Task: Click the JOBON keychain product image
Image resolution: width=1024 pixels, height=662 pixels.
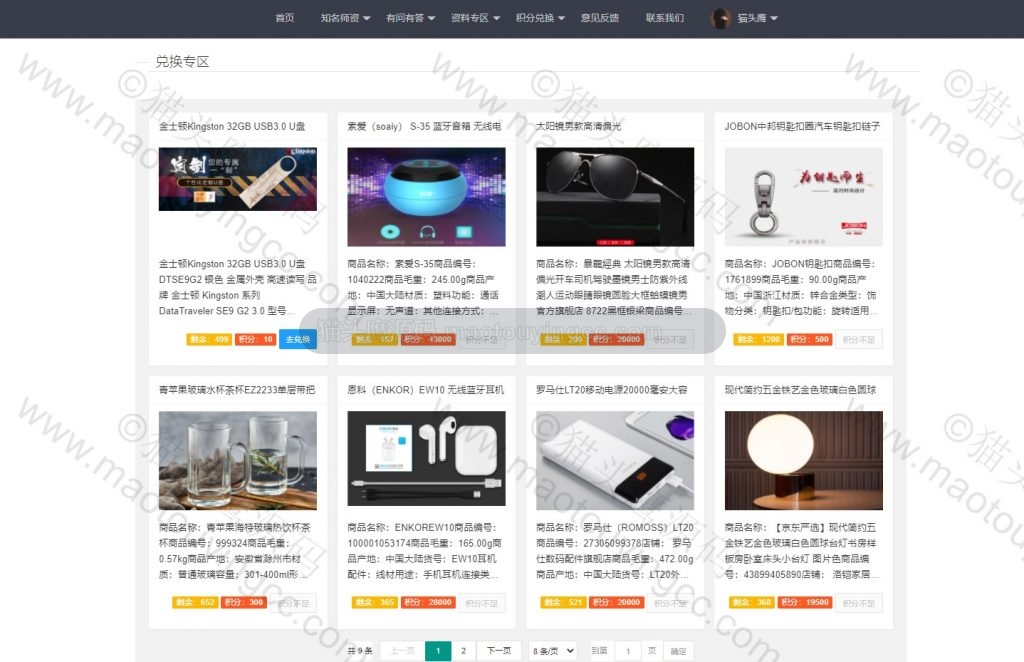Action: (804, 197)
